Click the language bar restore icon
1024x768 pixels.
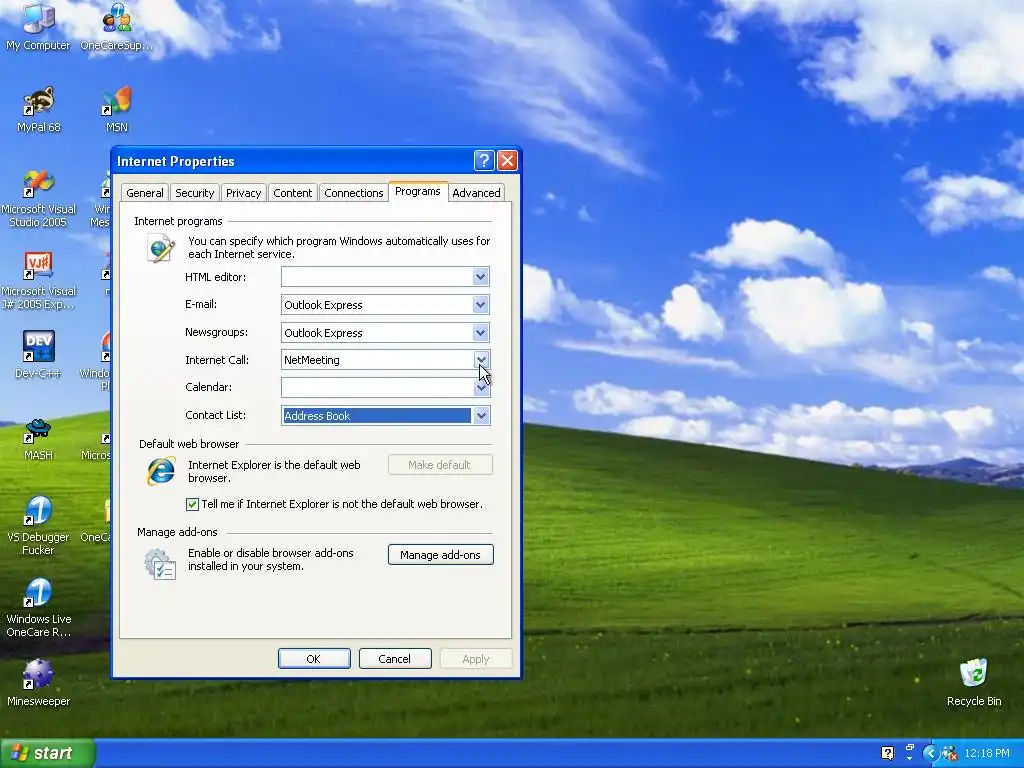click(910, 747)
